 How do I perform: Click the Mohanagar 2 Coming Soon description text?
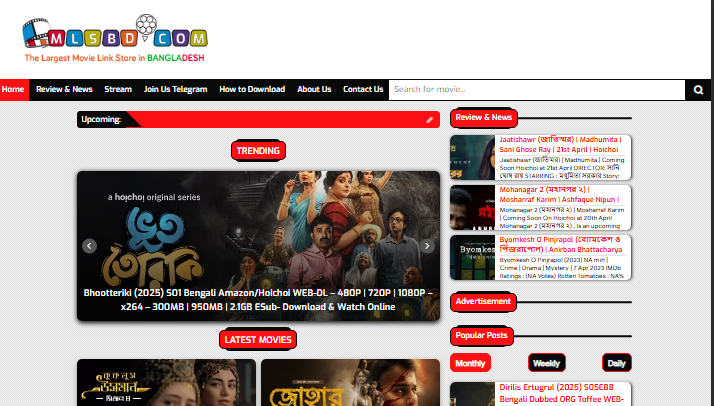click(562, 218)
